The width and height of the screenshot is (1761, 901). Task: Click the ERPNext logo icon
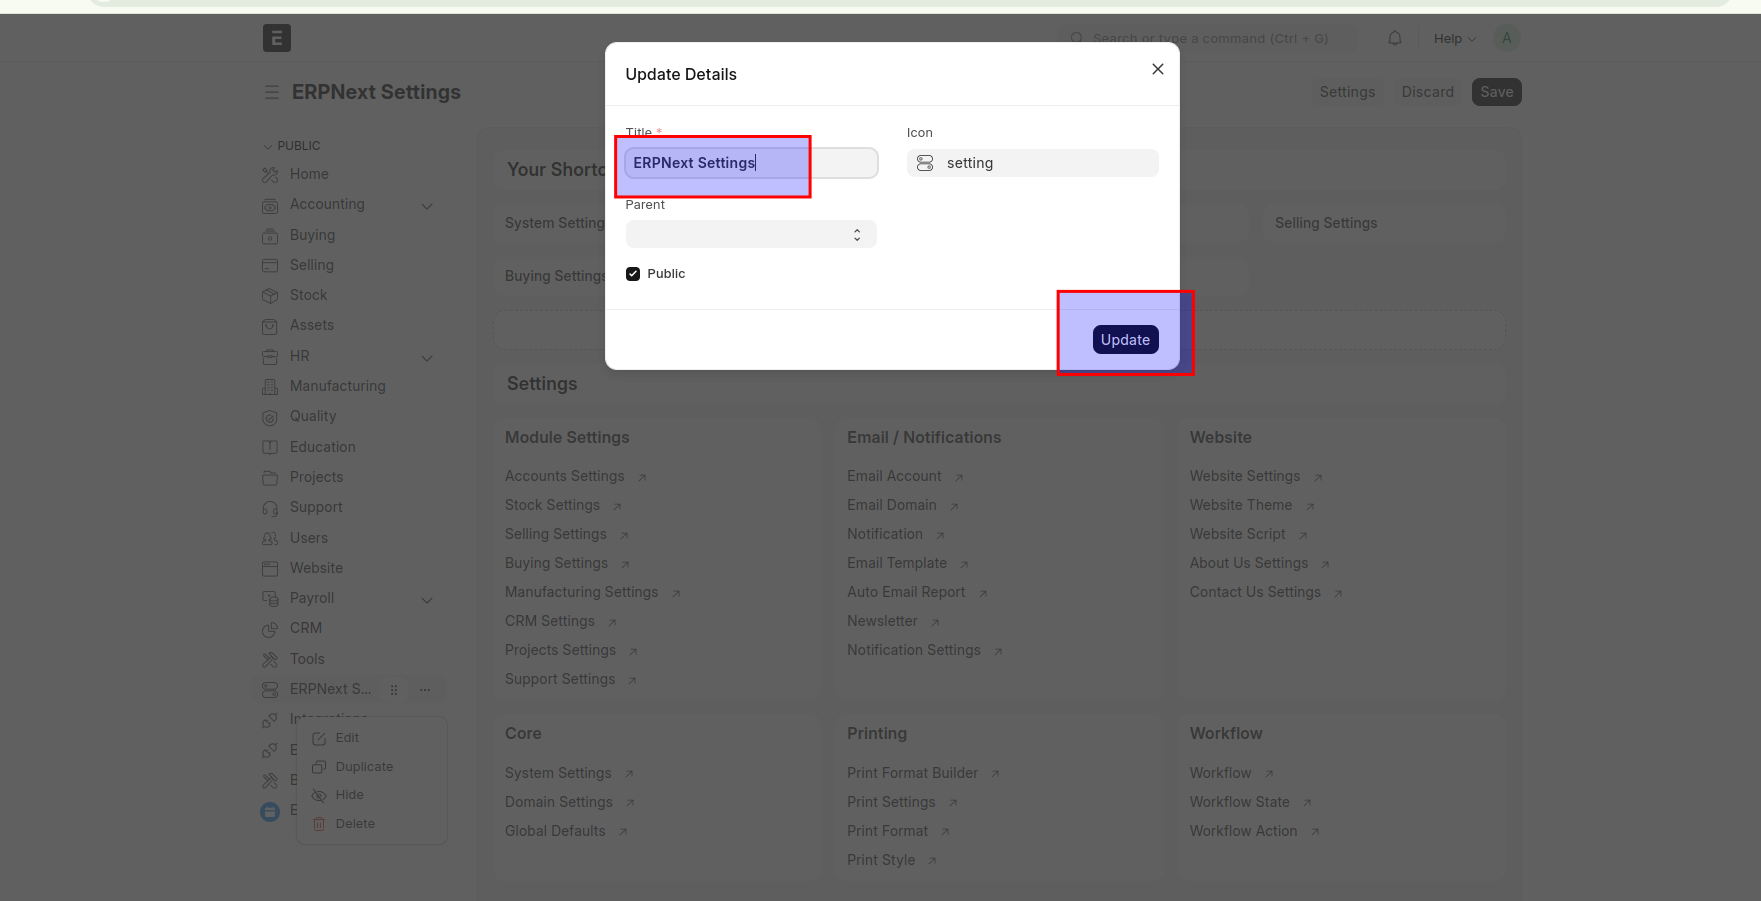[276, 38]
